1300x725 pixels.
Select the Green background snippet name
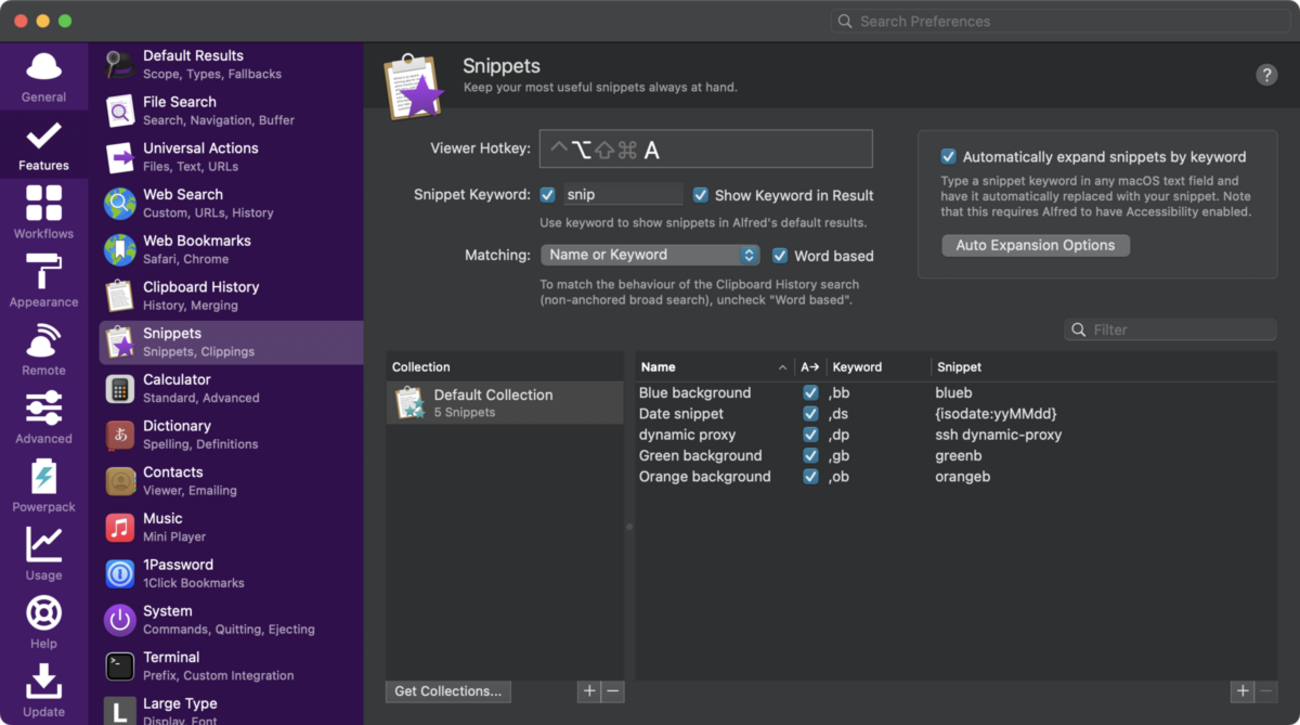700,456
